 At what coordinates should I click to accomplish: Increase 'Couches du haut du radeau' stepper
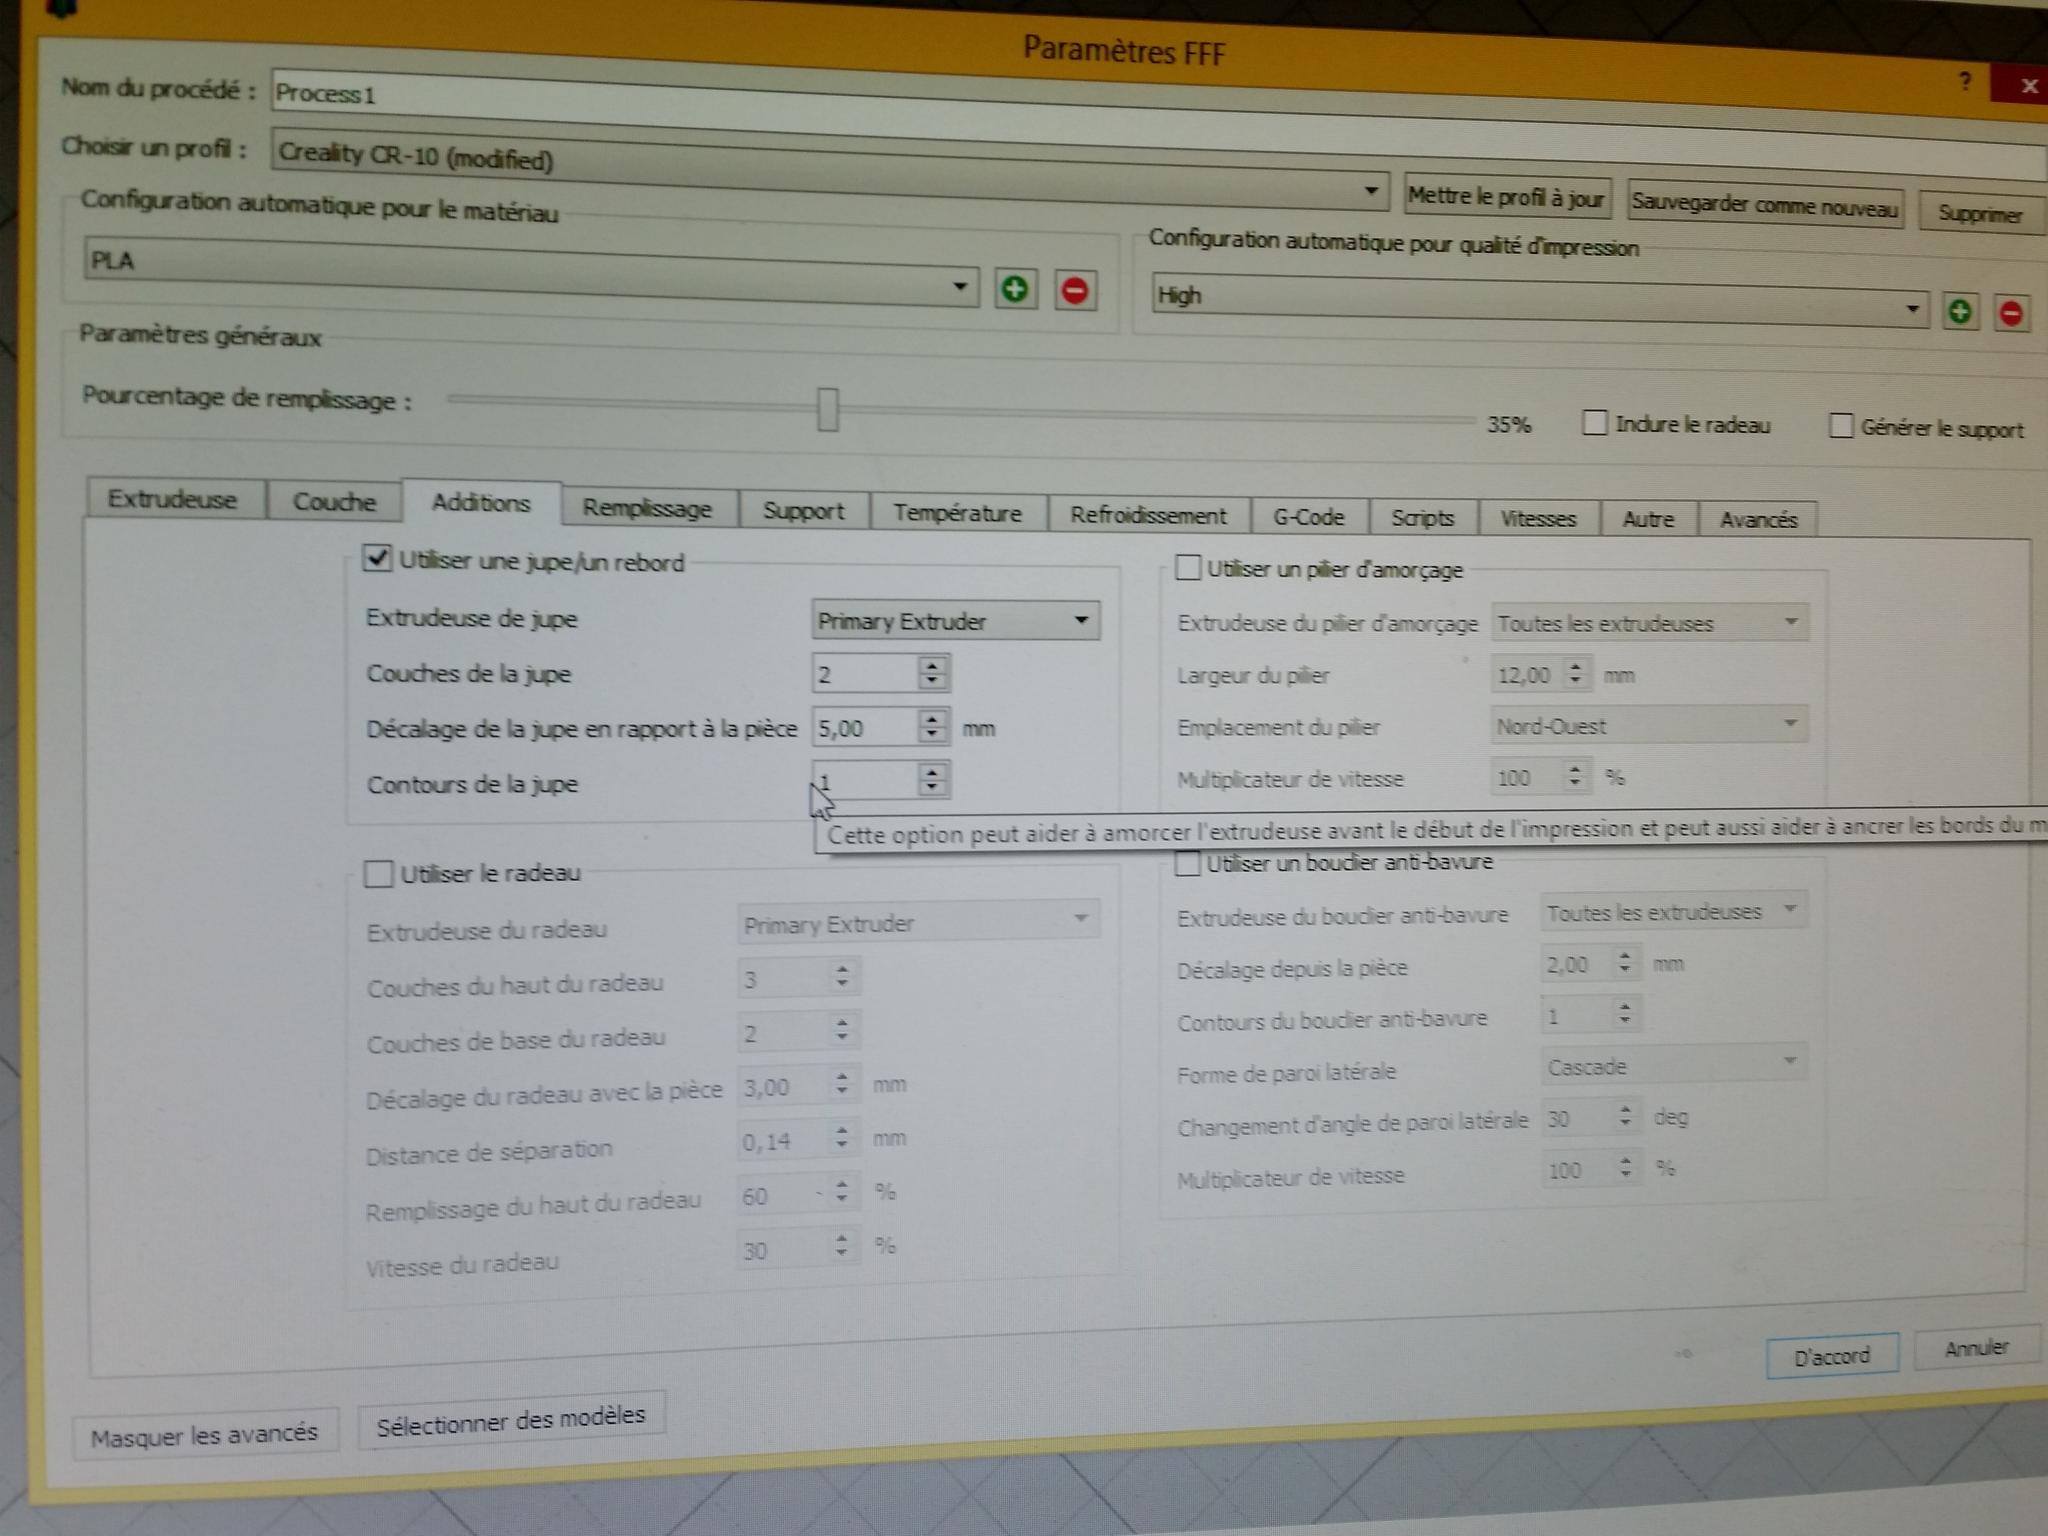(x=842, y=970)
